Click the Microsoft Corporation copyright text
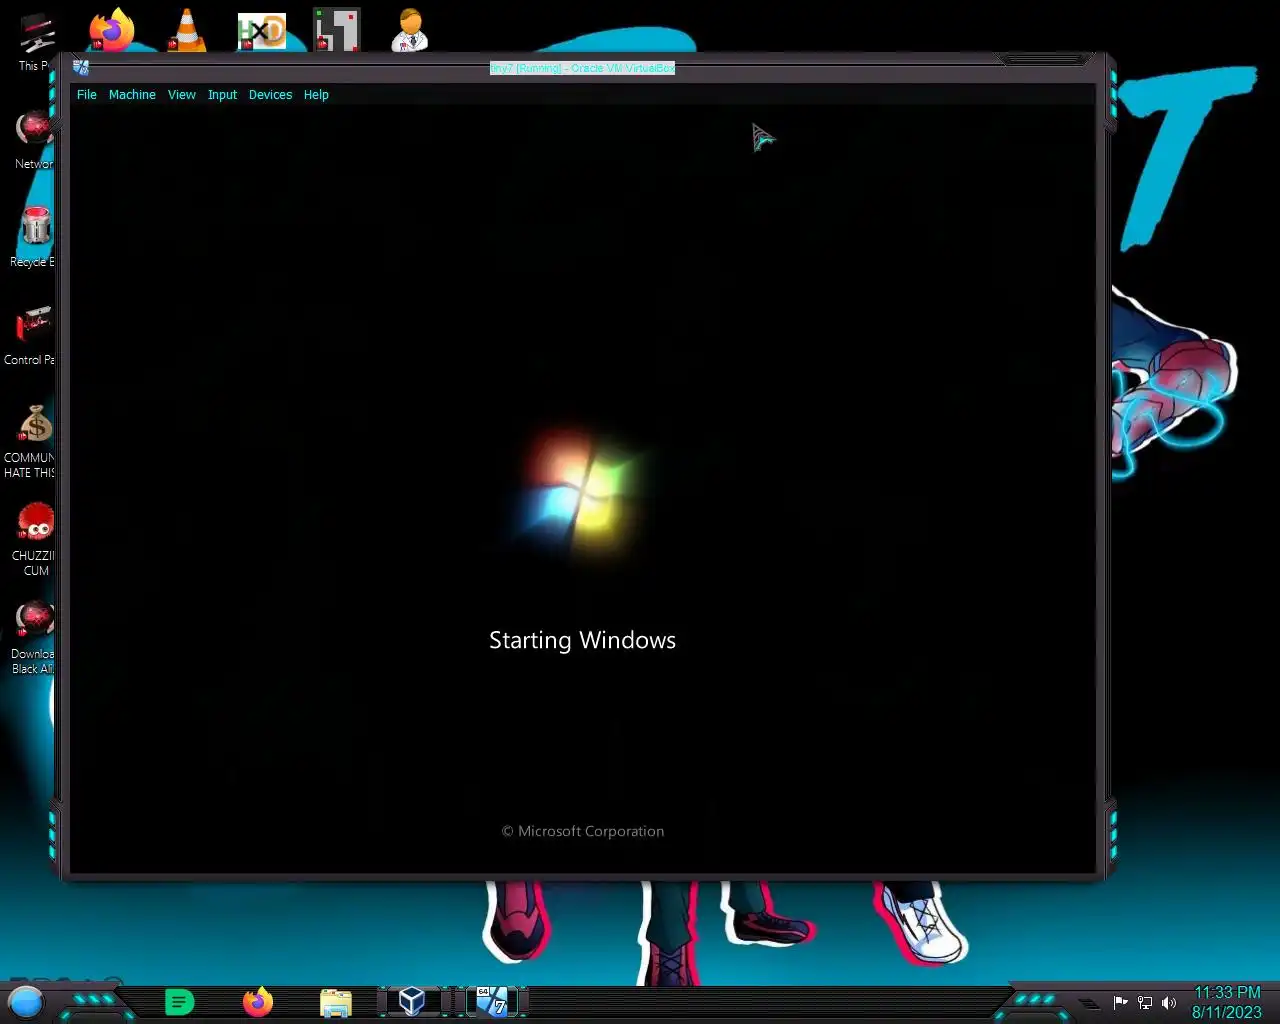 pyautogui.click(x=583, y=831)
